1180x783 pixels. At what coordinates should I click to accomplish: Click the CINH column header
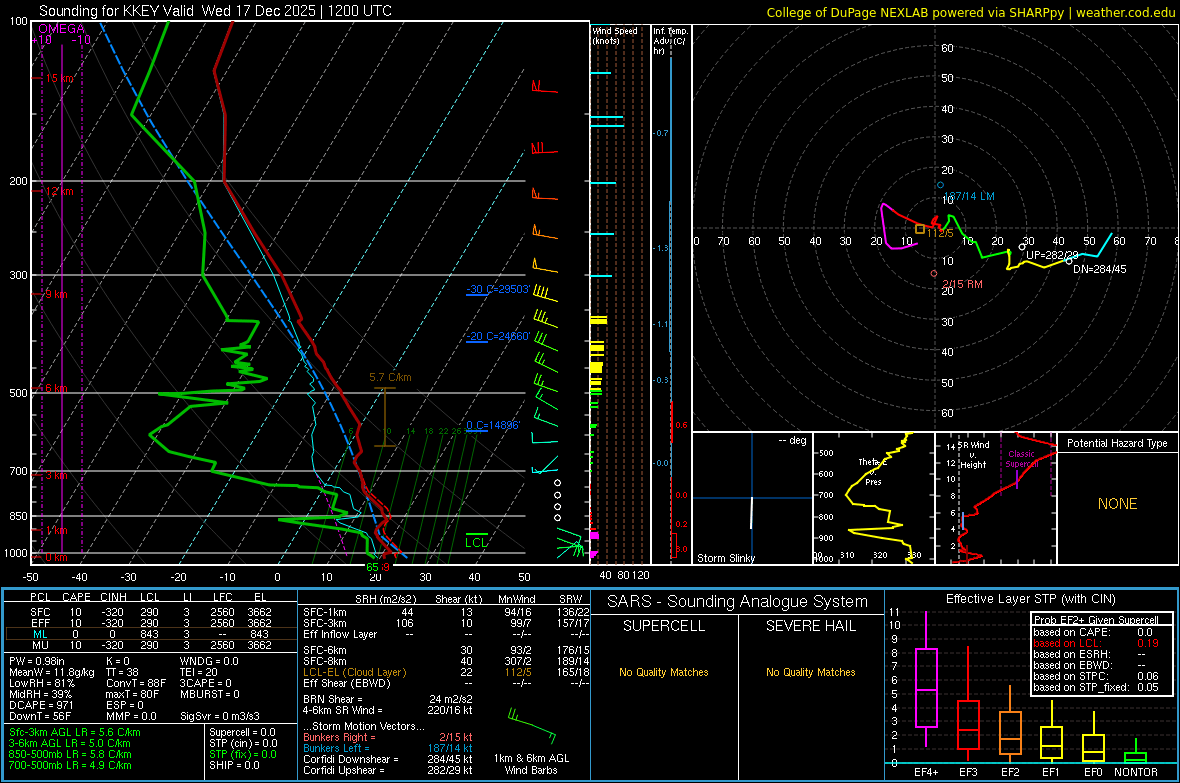(x=113, y=597)
